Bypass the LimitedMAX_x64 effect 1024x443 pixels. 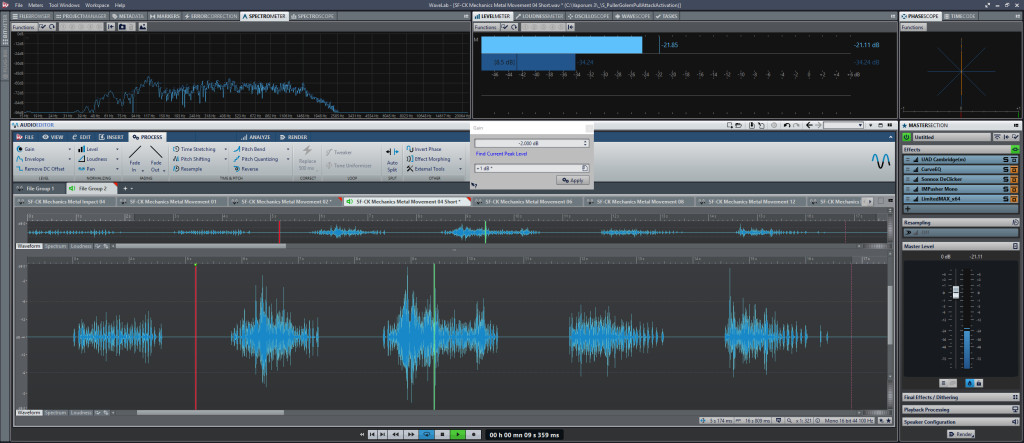coord(1015,199)
